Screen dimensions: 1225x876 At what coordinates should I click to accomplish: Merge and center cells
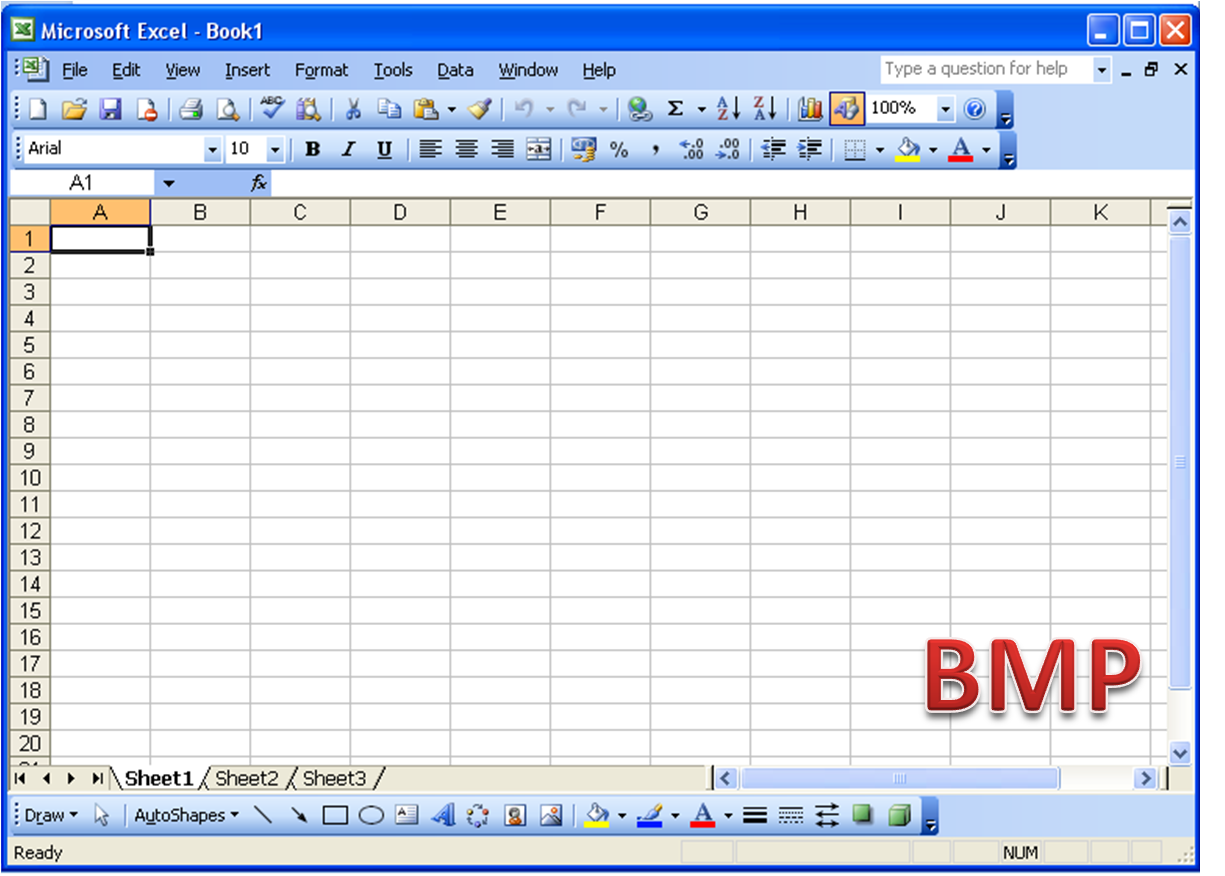click(539, 150)
